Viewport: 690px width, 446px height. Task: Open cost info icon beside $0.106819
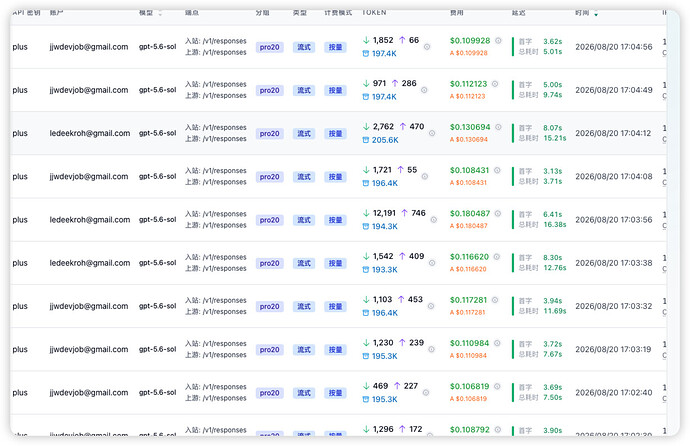click(497, 386)
